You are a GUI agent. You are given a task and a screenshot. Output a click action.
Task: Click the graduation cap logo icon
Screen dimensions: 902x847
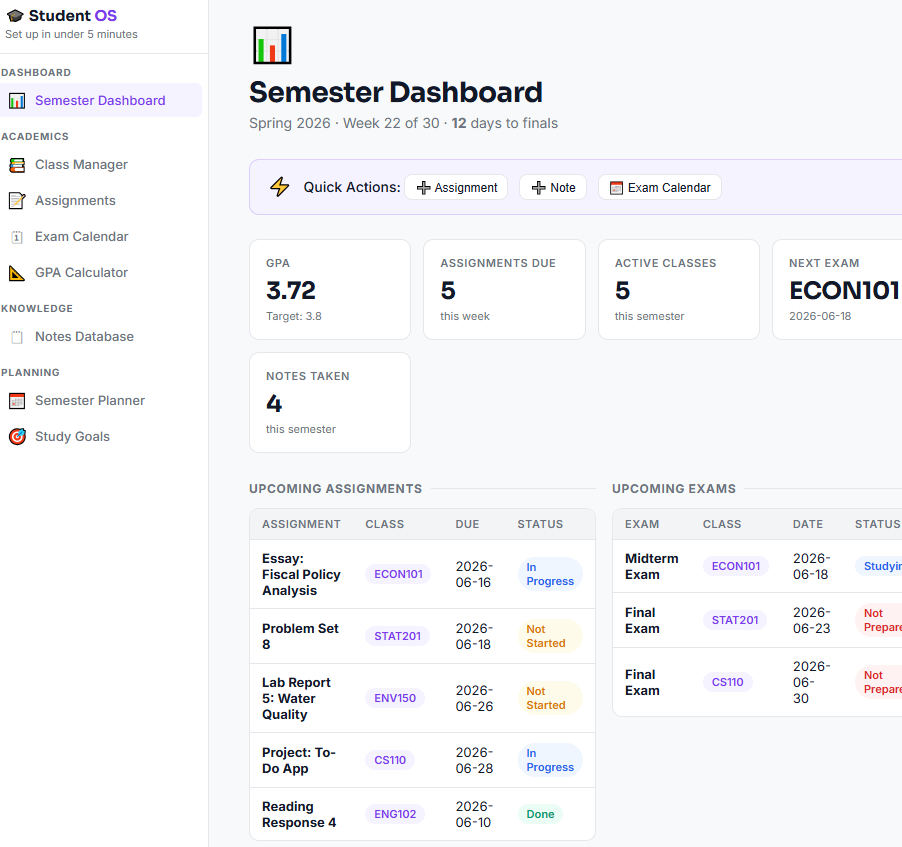tap(15, 16)
